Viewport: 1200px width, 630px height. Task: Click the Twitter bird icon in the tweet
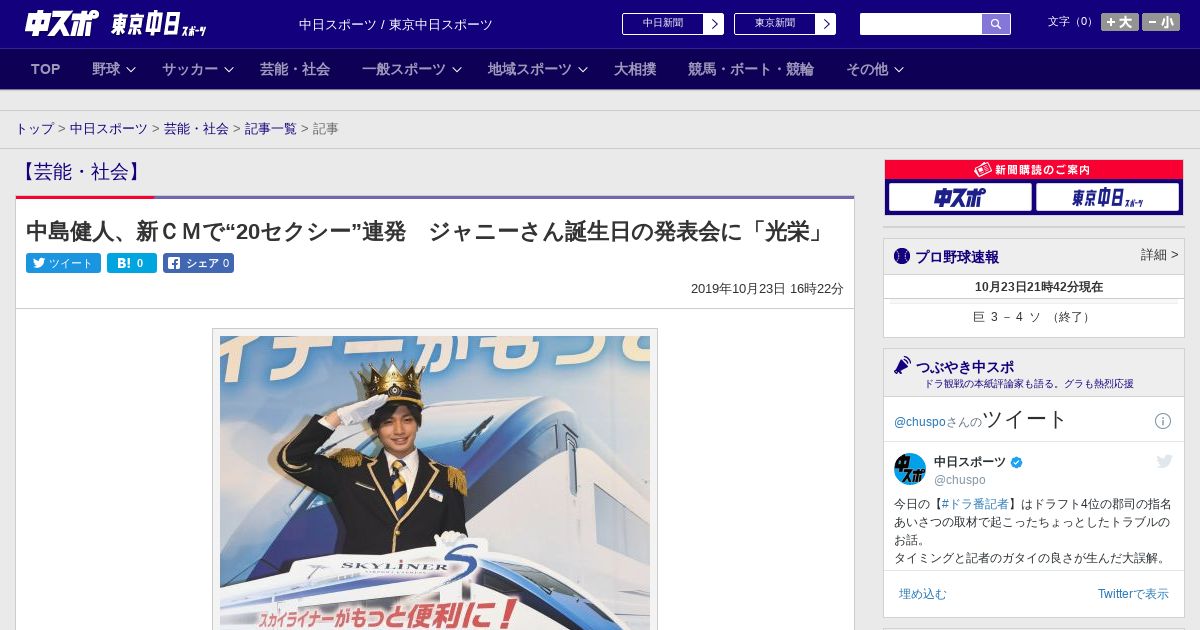pos(1164,461)
